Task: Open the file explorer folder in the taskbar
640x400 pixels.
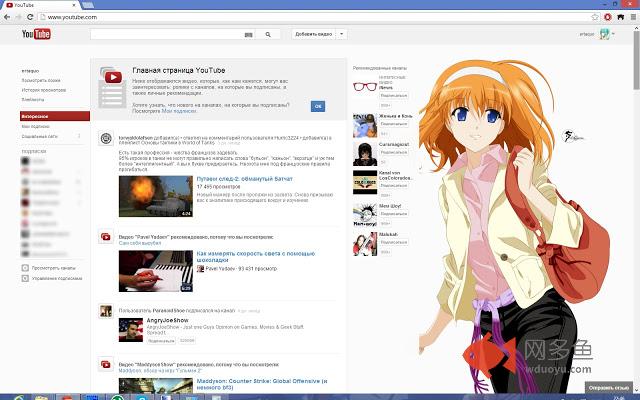Action: pos(41,397)
